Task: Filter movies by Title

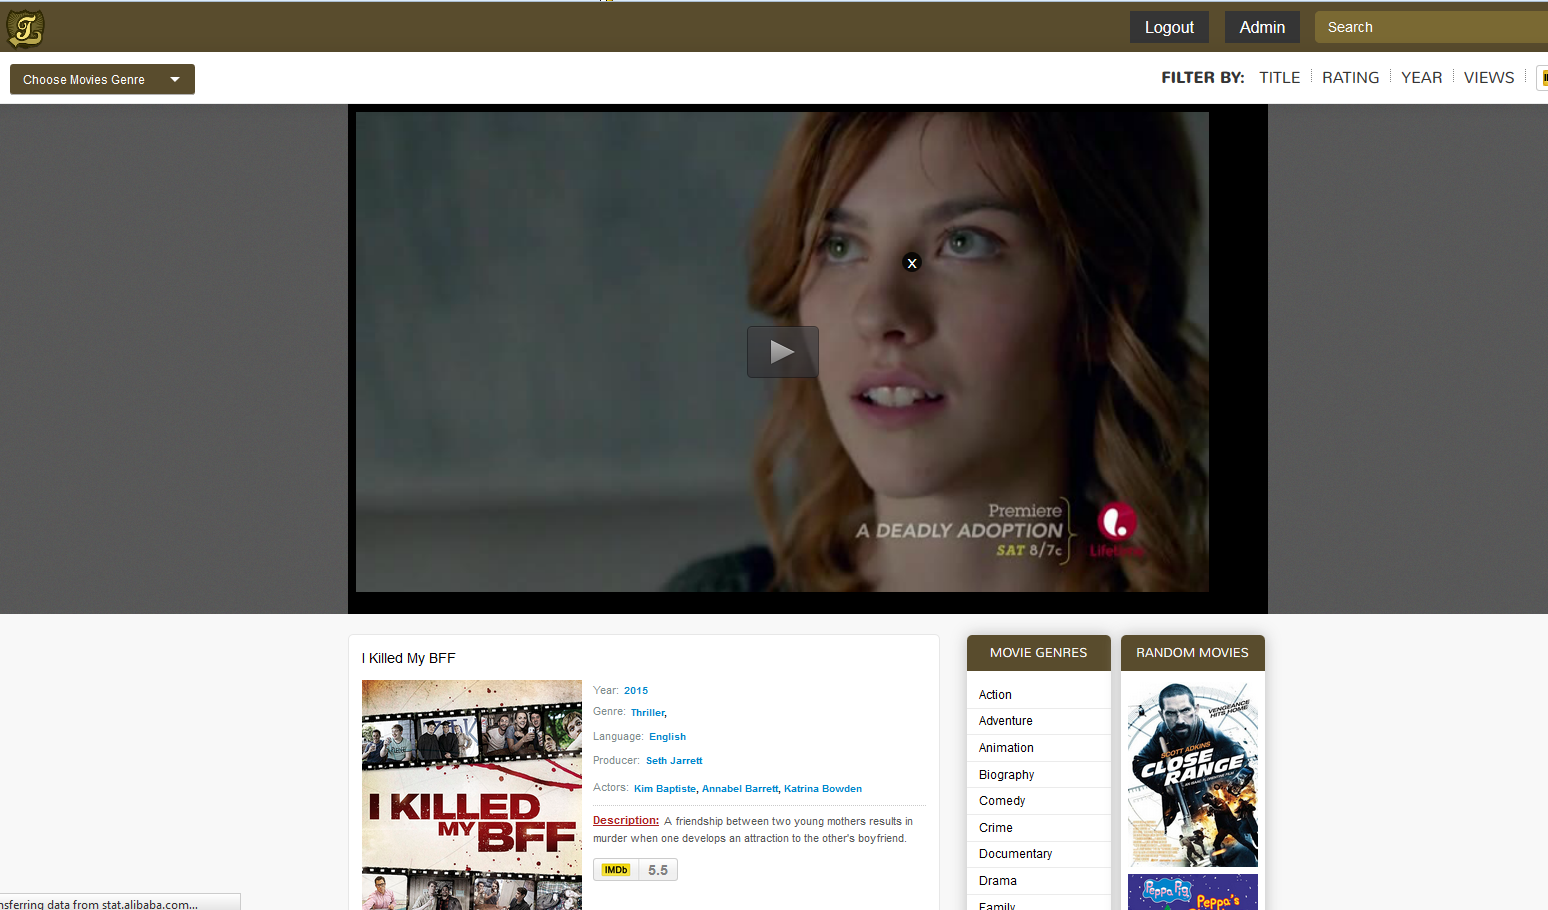Action: (x=1279, y=77)
